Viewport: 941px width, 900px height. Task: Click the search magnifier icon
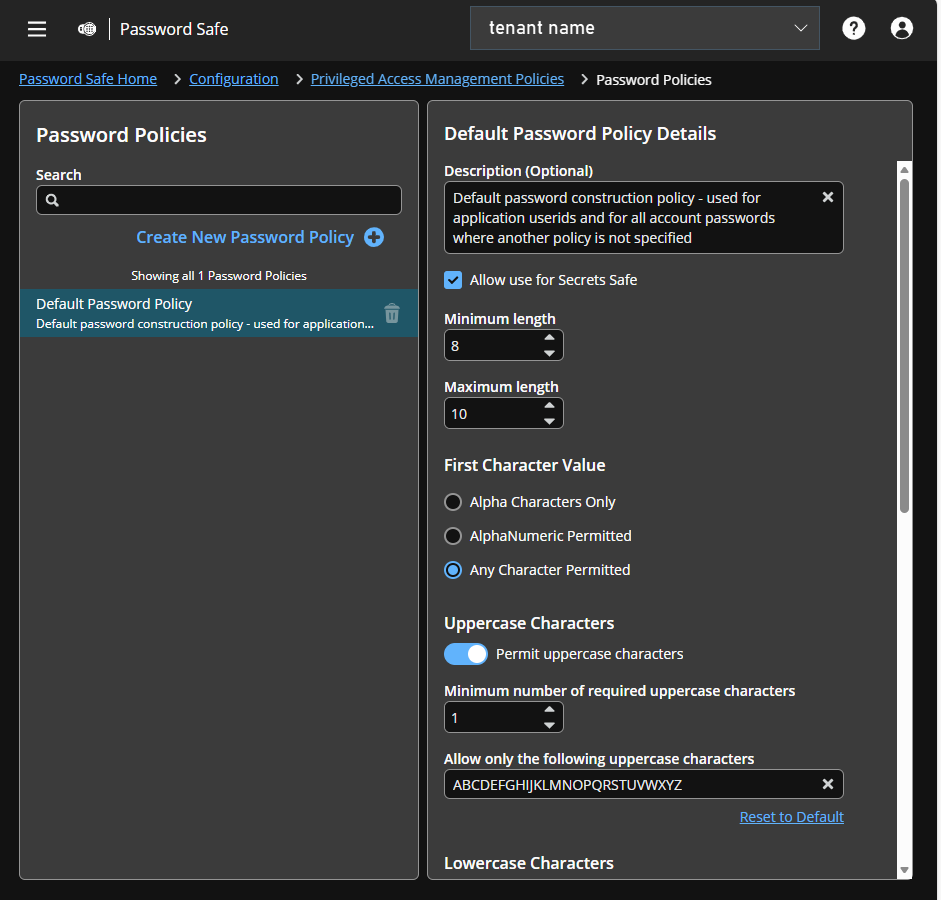click(52, 200)
